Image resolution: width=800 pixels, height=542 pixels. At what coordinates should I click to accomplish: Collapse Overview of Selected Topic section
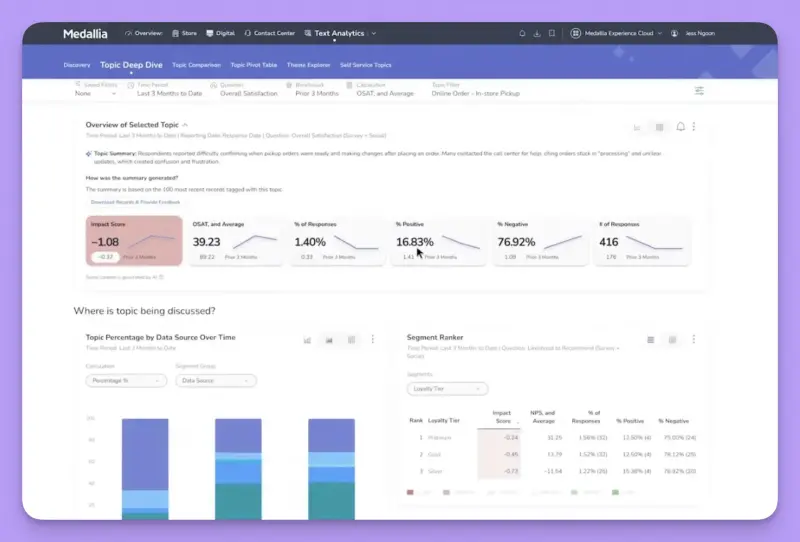tap(185, 125)
